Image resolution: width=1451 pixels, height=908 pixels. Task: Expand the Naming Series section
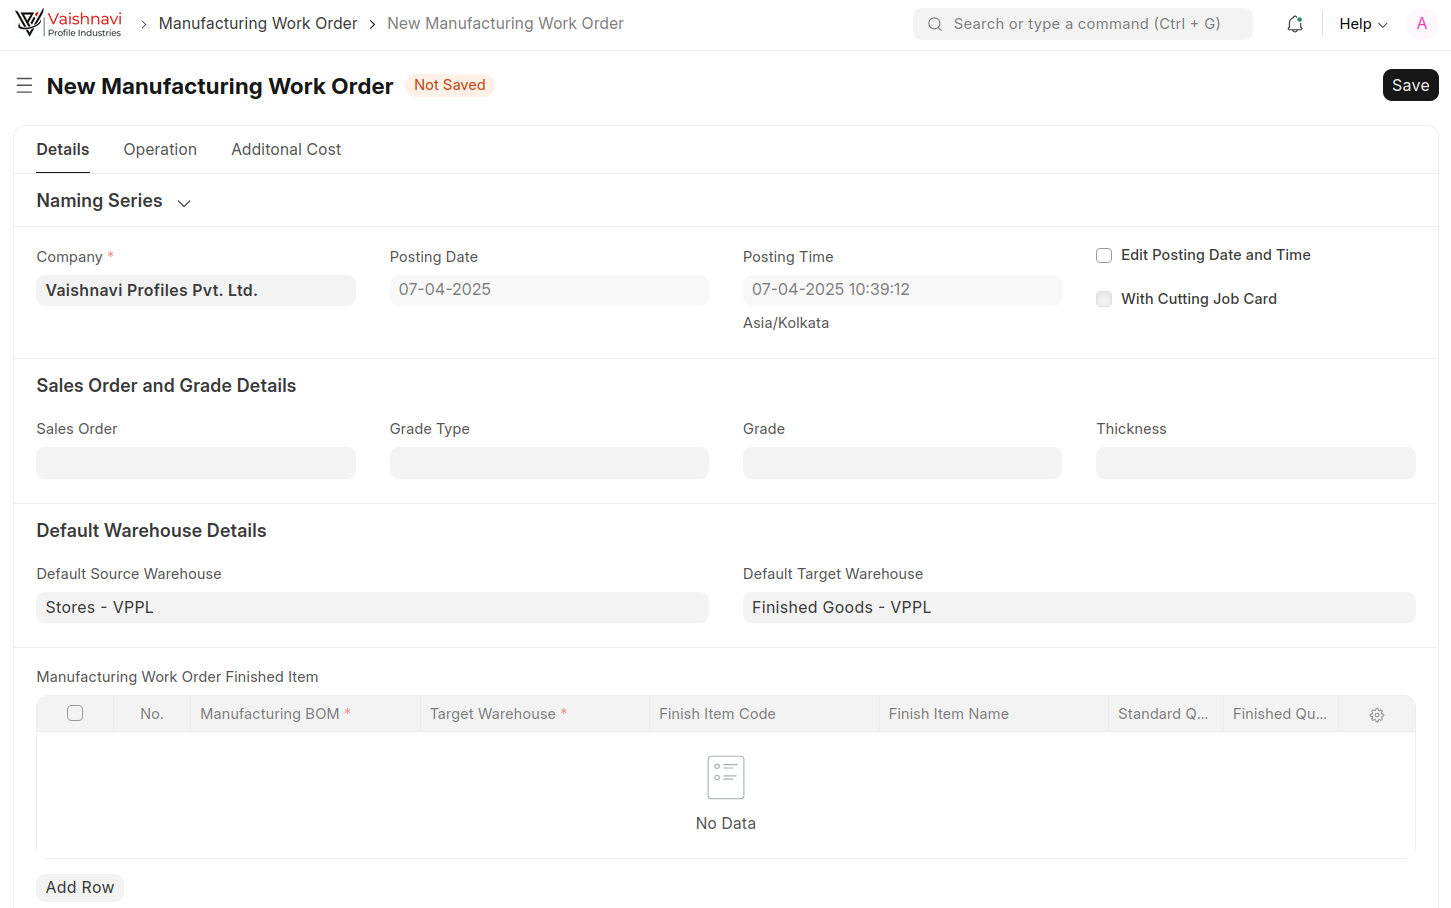click(113, 201)
